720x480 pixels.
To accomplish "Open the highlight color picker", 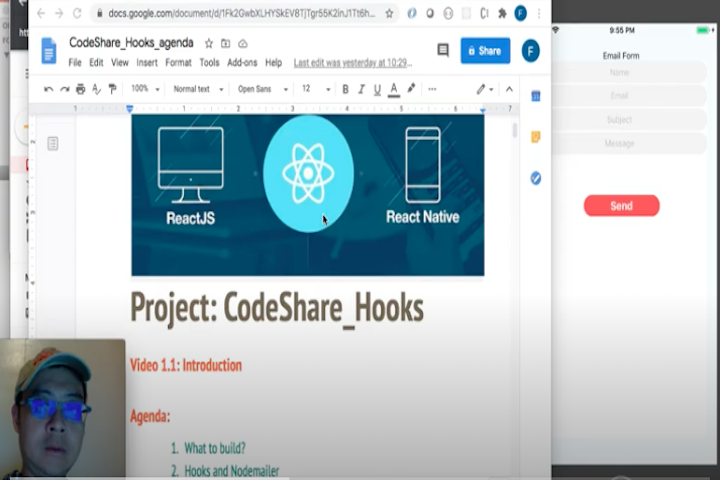I will 411,88.
